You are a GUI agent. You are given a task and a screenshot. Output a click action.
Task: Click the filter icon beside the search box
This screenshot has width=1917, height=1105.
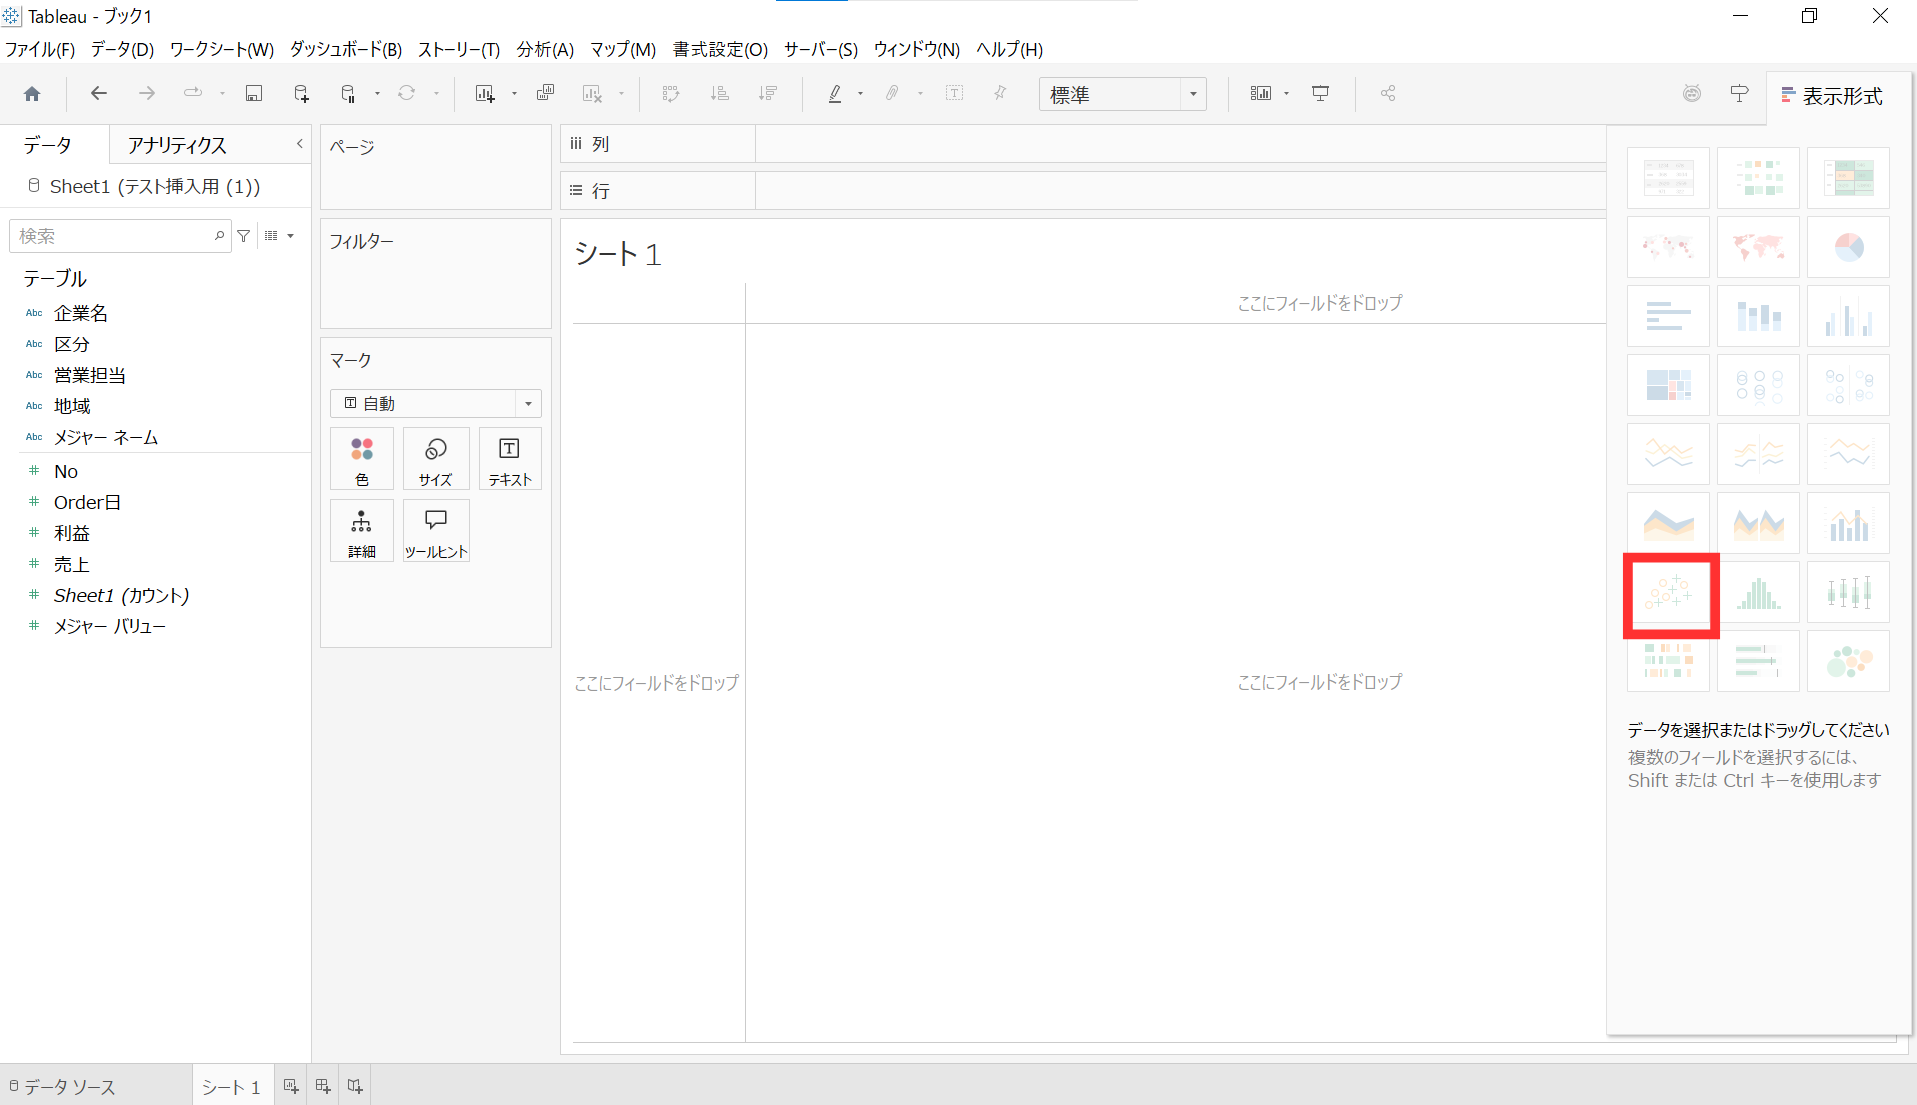tap(243, 236)
